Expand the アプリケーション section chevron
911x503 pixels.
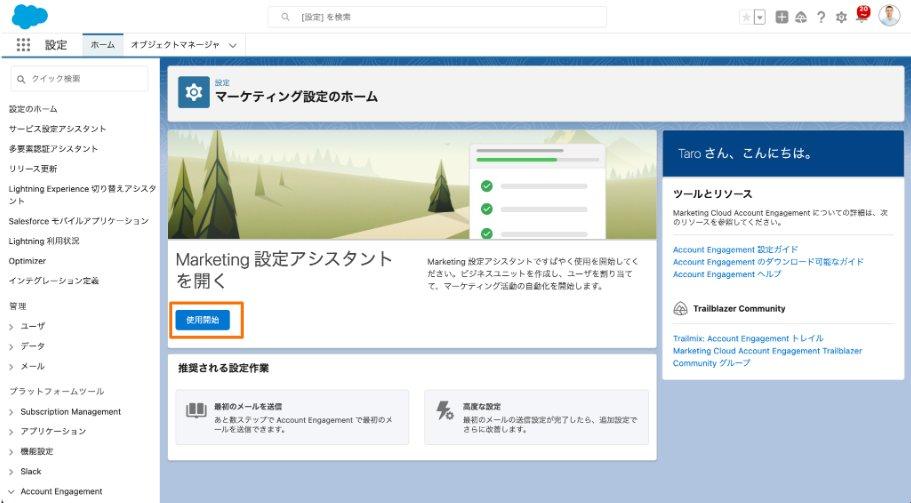point(11,432)
